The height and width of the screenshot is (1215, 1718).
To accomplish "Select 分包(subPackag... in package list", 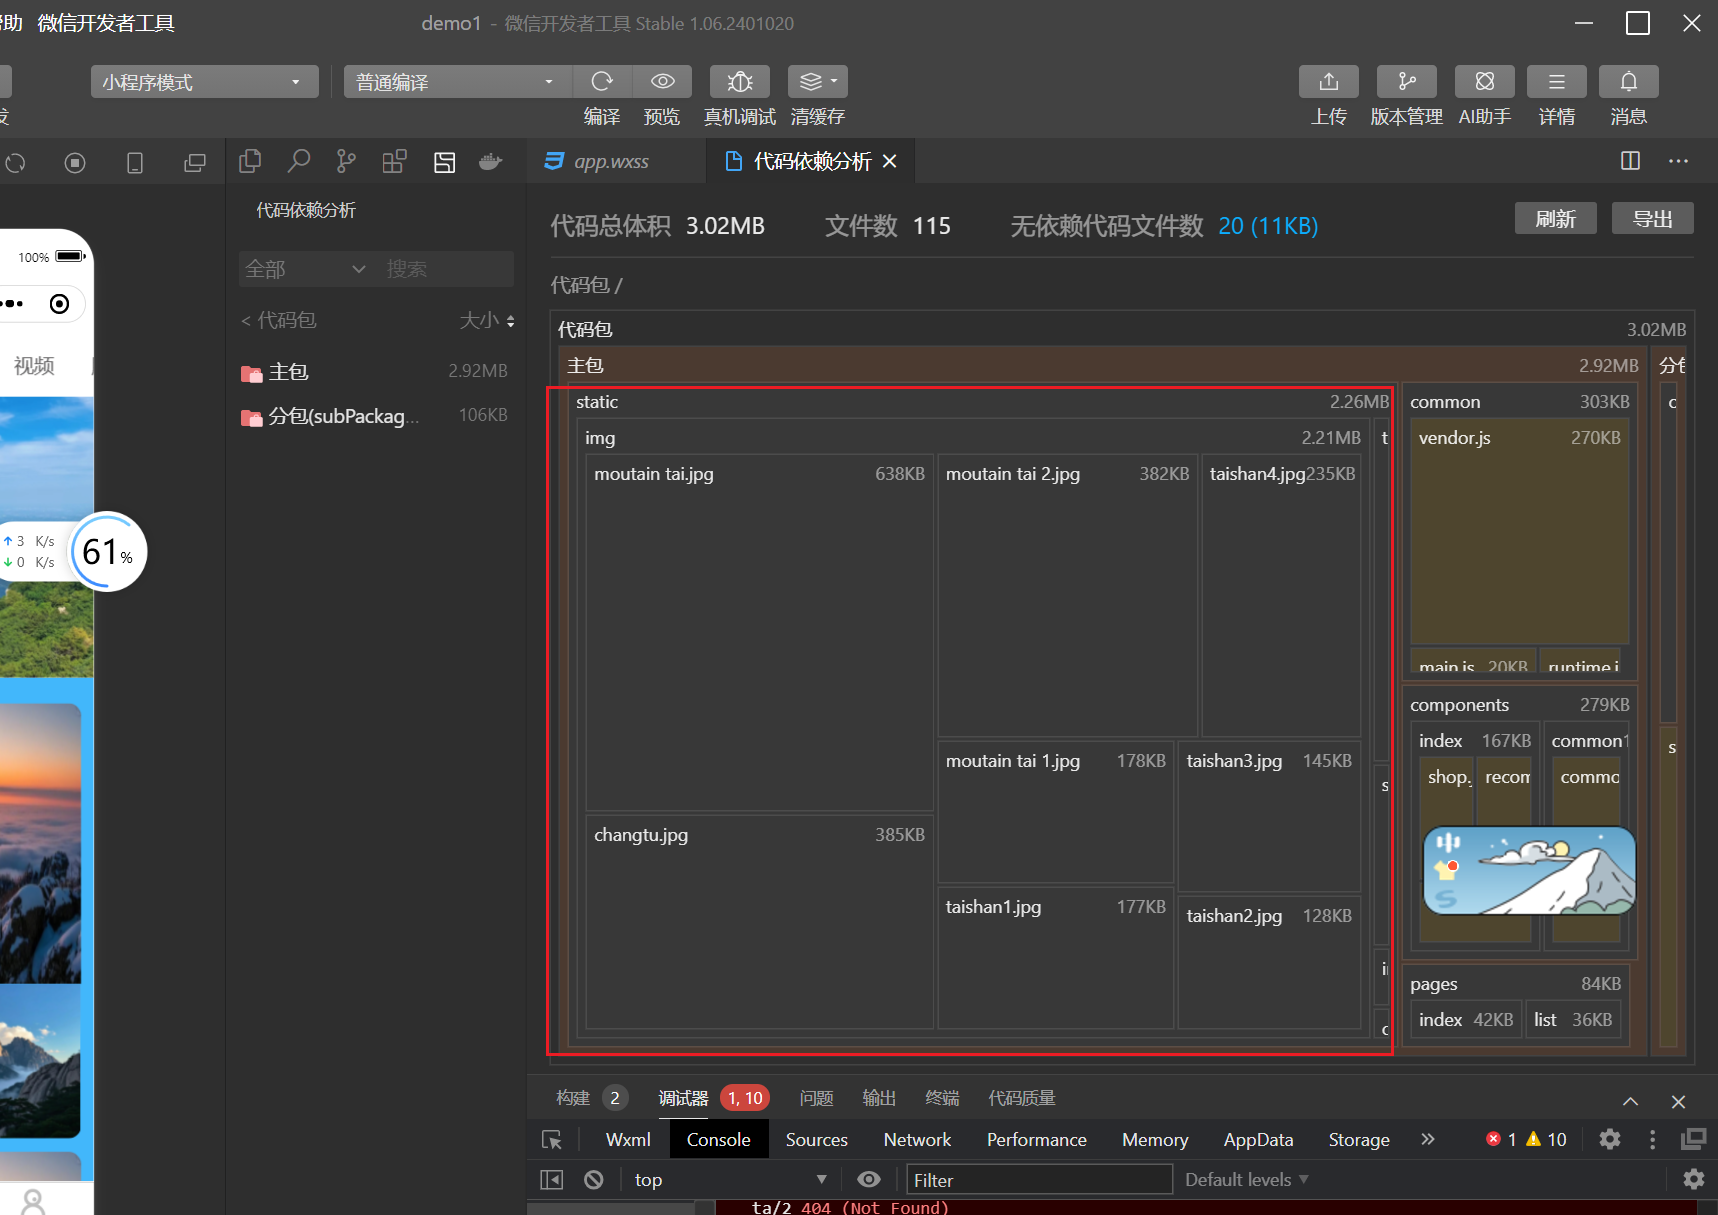I will pos(376,415).
